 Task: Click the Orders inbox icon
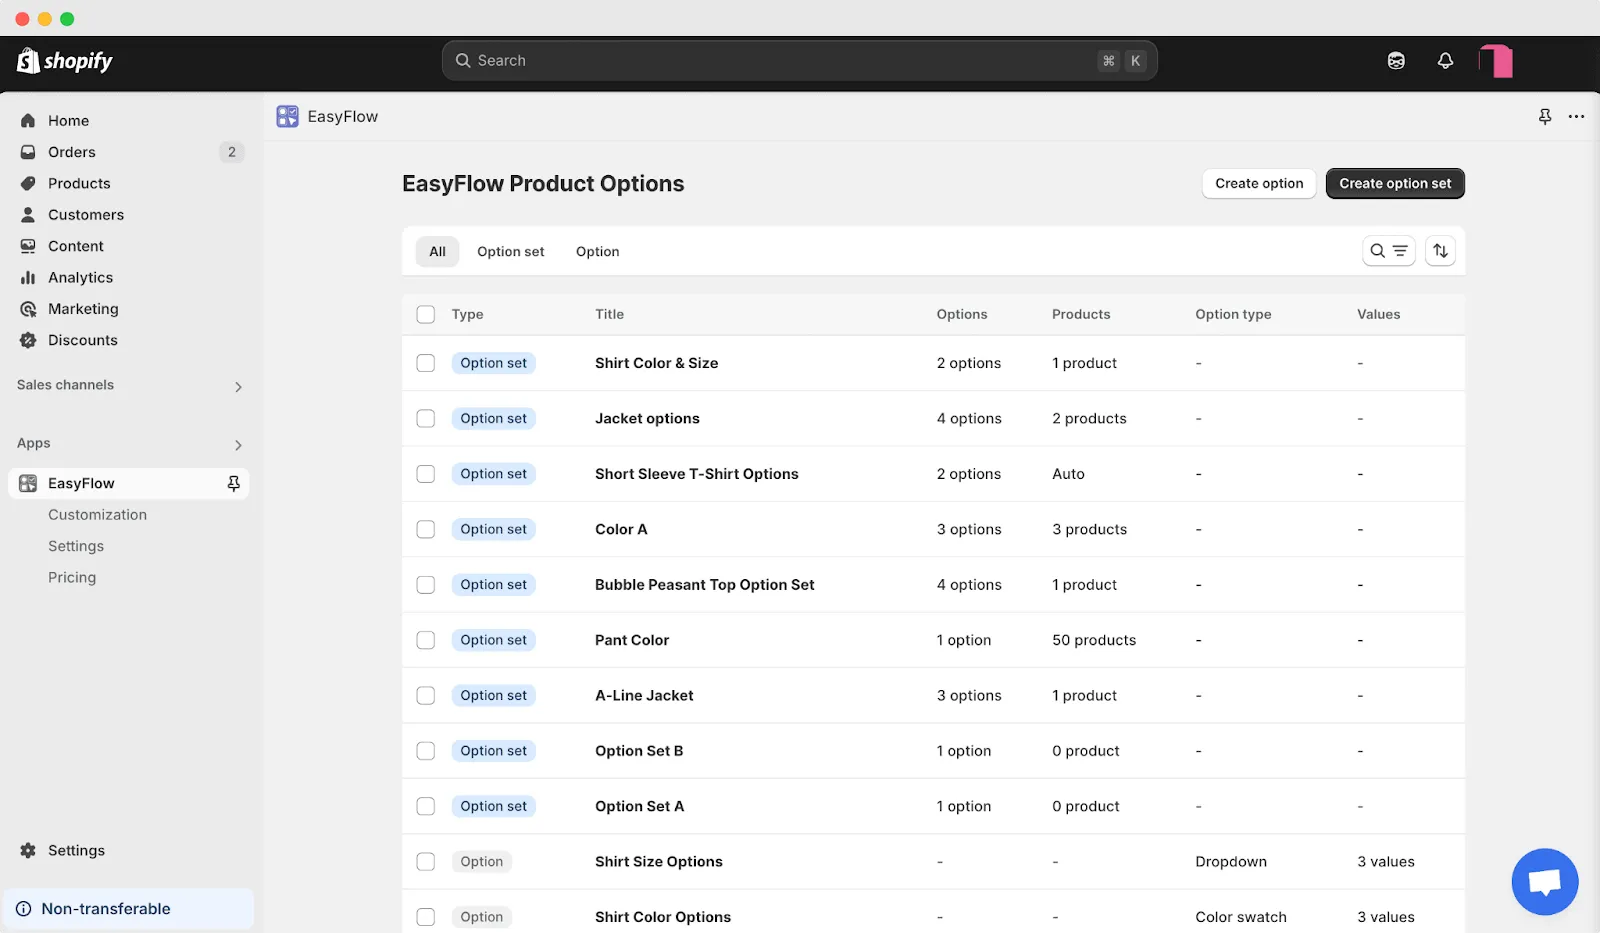point(28,152)
